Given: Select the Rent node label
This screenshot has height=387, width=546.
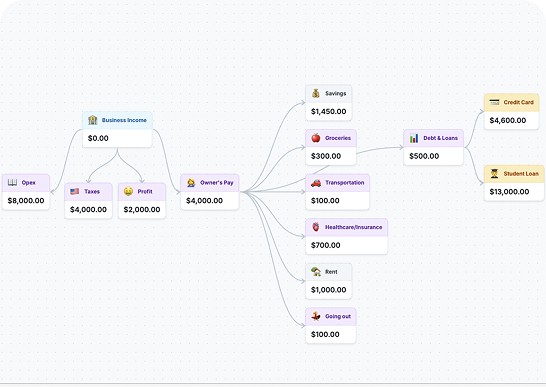Looking at the screenshot, I should click(x=331, y=272).
